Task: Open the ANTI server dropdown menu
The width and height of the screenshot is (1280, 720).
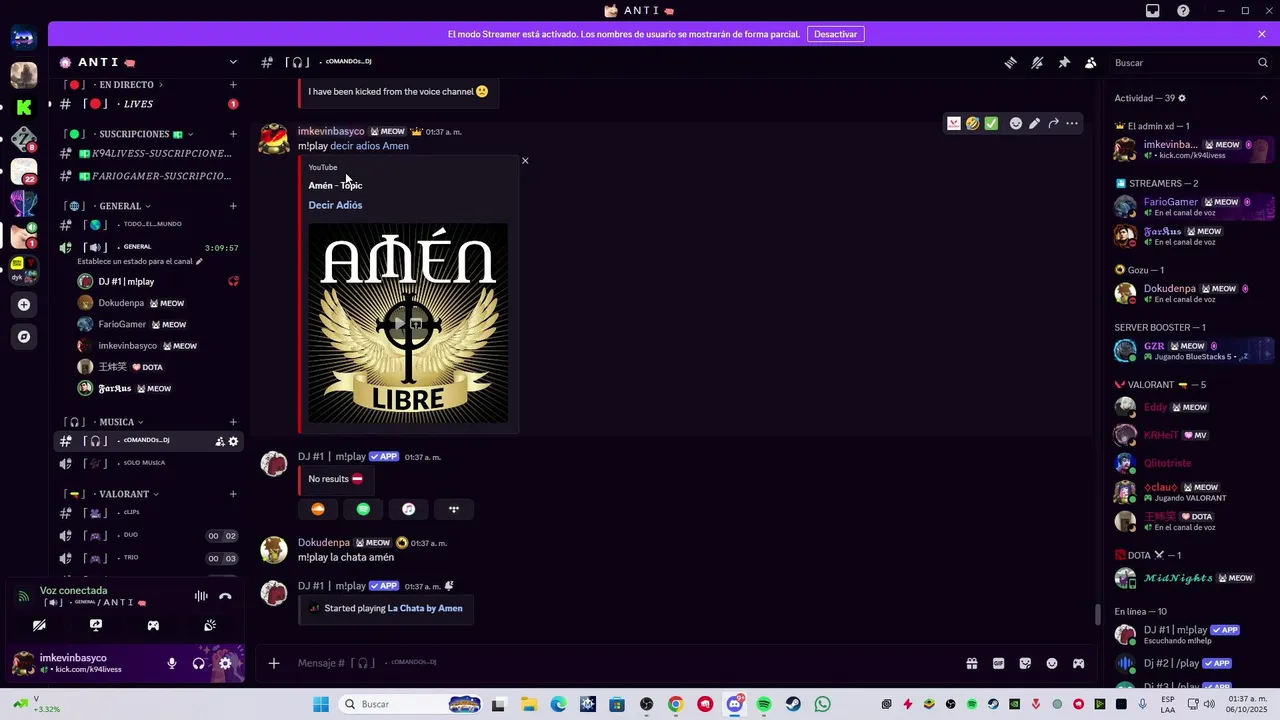Action: click(233, 62)
